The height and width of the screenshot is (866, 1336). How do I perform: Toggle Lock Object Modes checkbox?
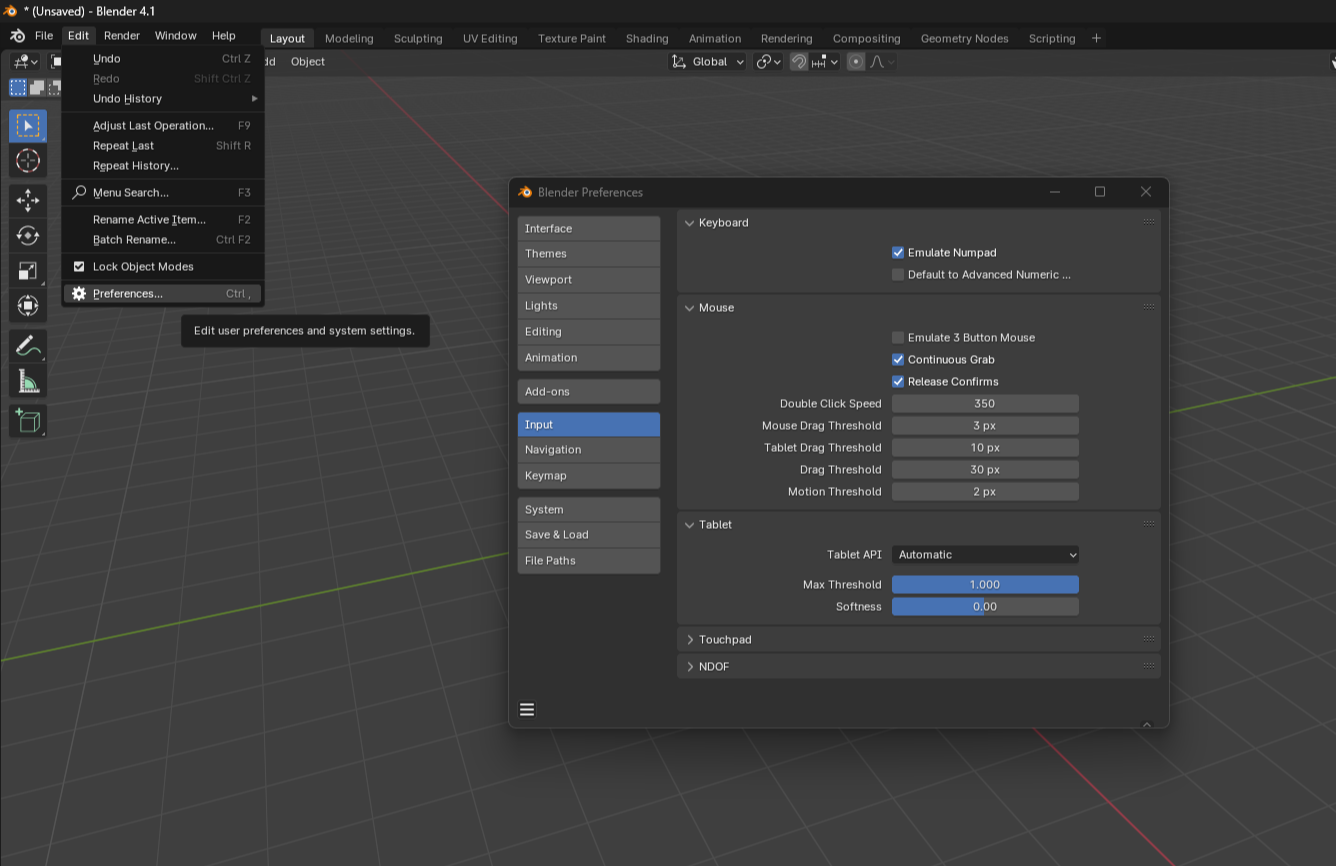pyautogui.click(x=79, y=267)
